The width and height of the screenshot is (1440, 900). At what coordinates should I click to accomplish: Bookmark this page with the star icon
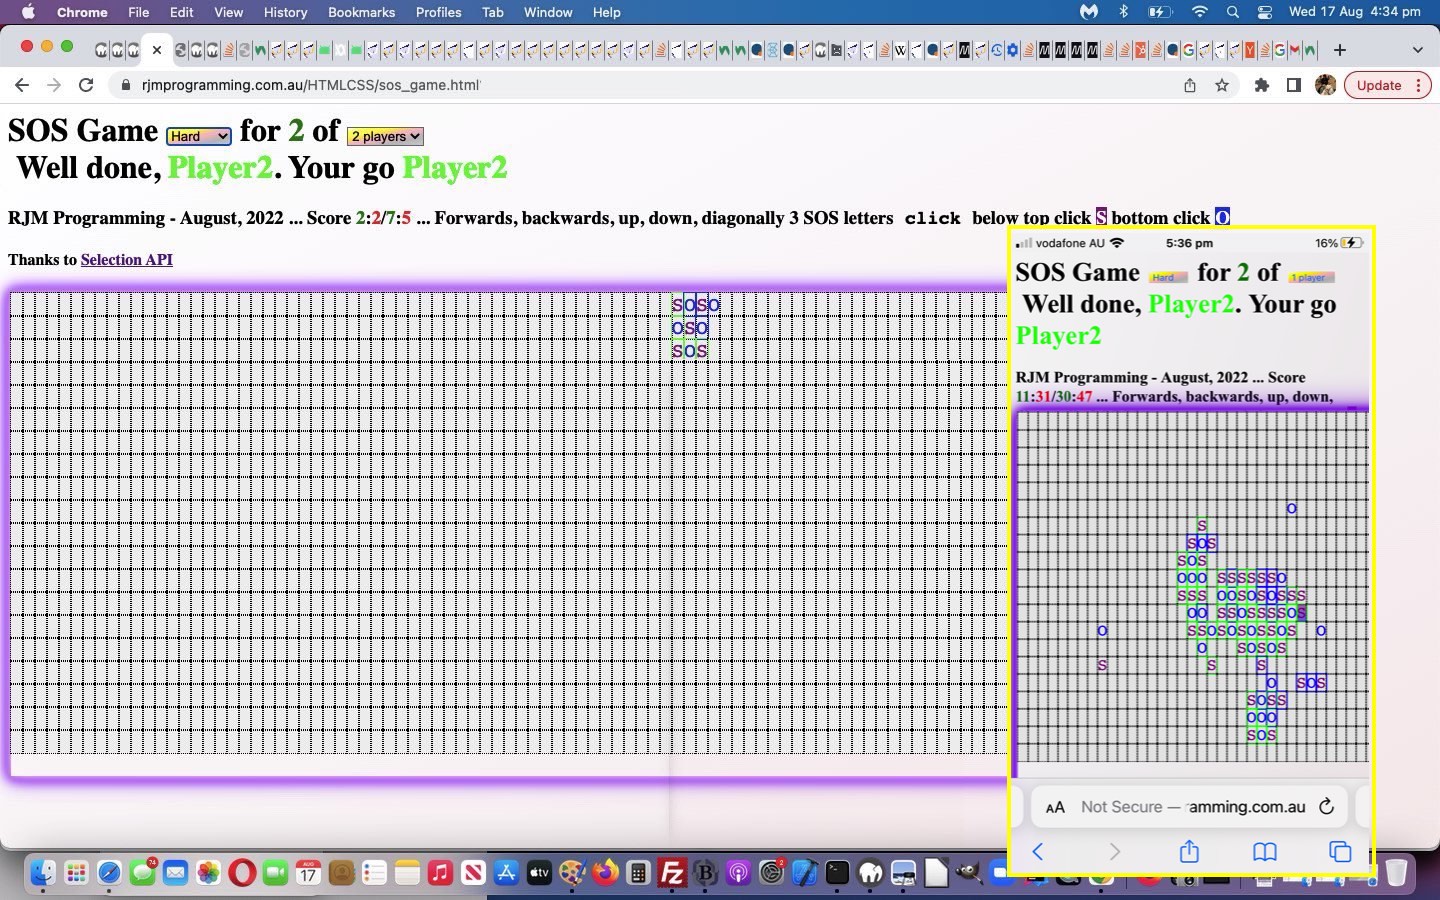[x=1222, y=85]
